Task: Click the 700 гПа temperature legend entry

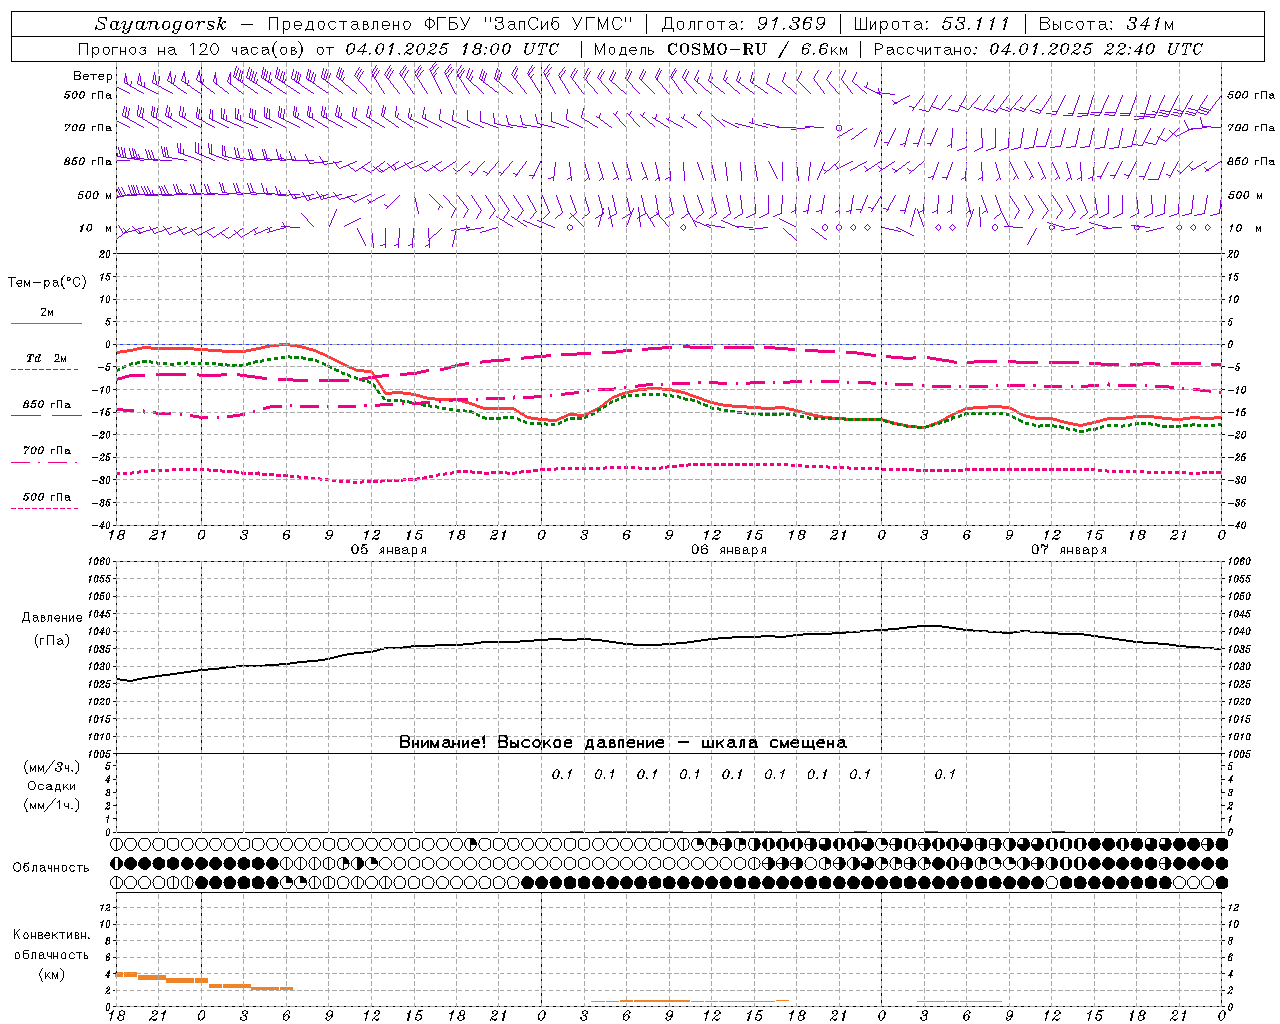Action: 47,451
